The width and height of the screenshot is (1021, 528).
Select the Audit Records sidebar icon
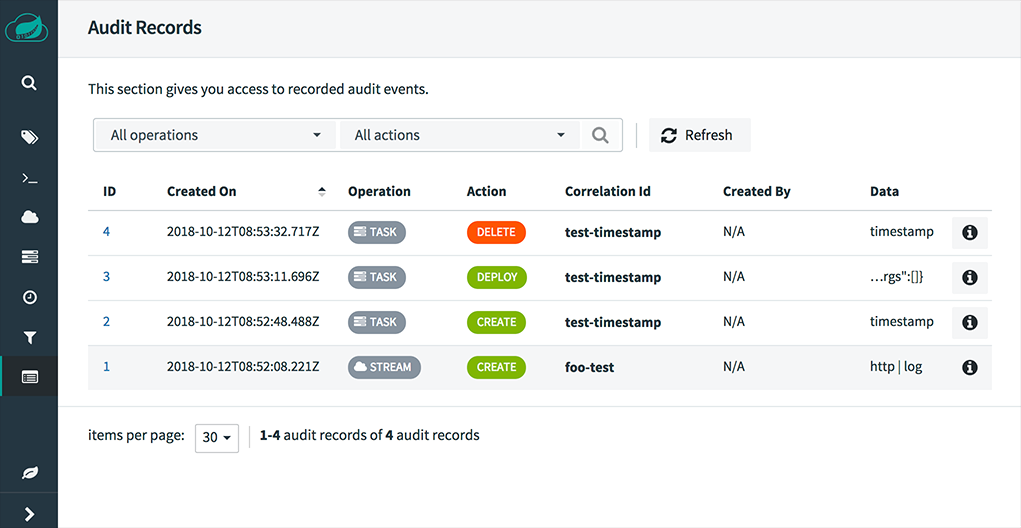(x=29, y=376)
